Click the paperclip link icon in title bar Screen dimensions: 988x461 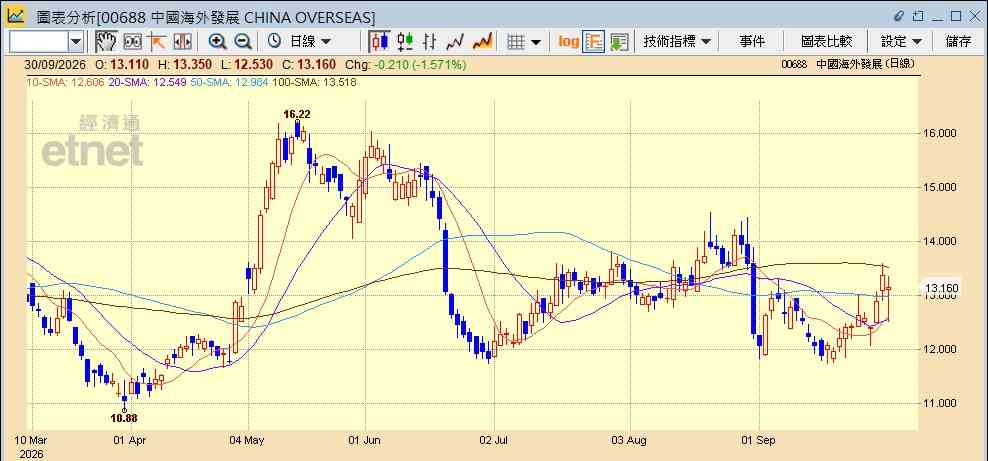coord(900,16)
